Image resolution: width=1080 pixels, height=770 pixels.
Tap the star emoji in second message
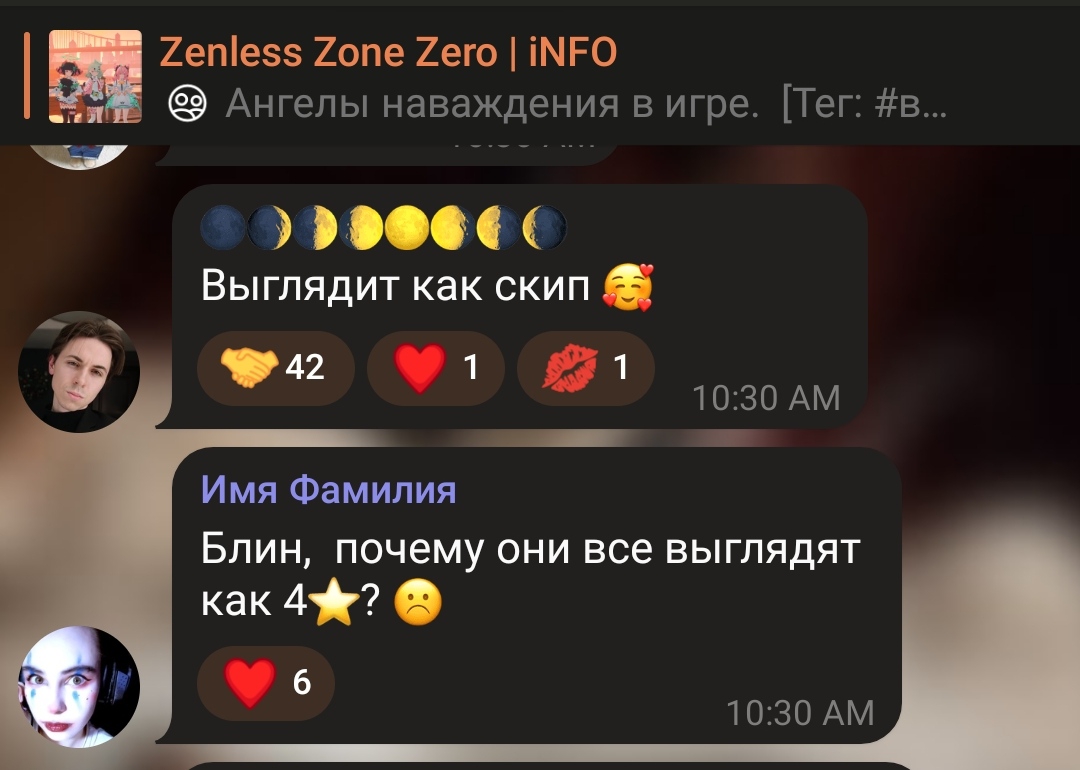(334, 602)
